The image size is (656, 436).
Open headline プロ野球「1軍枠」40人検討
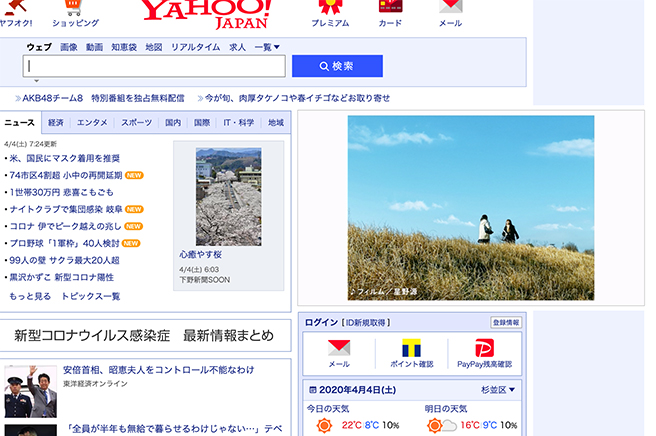pos(64,244)
